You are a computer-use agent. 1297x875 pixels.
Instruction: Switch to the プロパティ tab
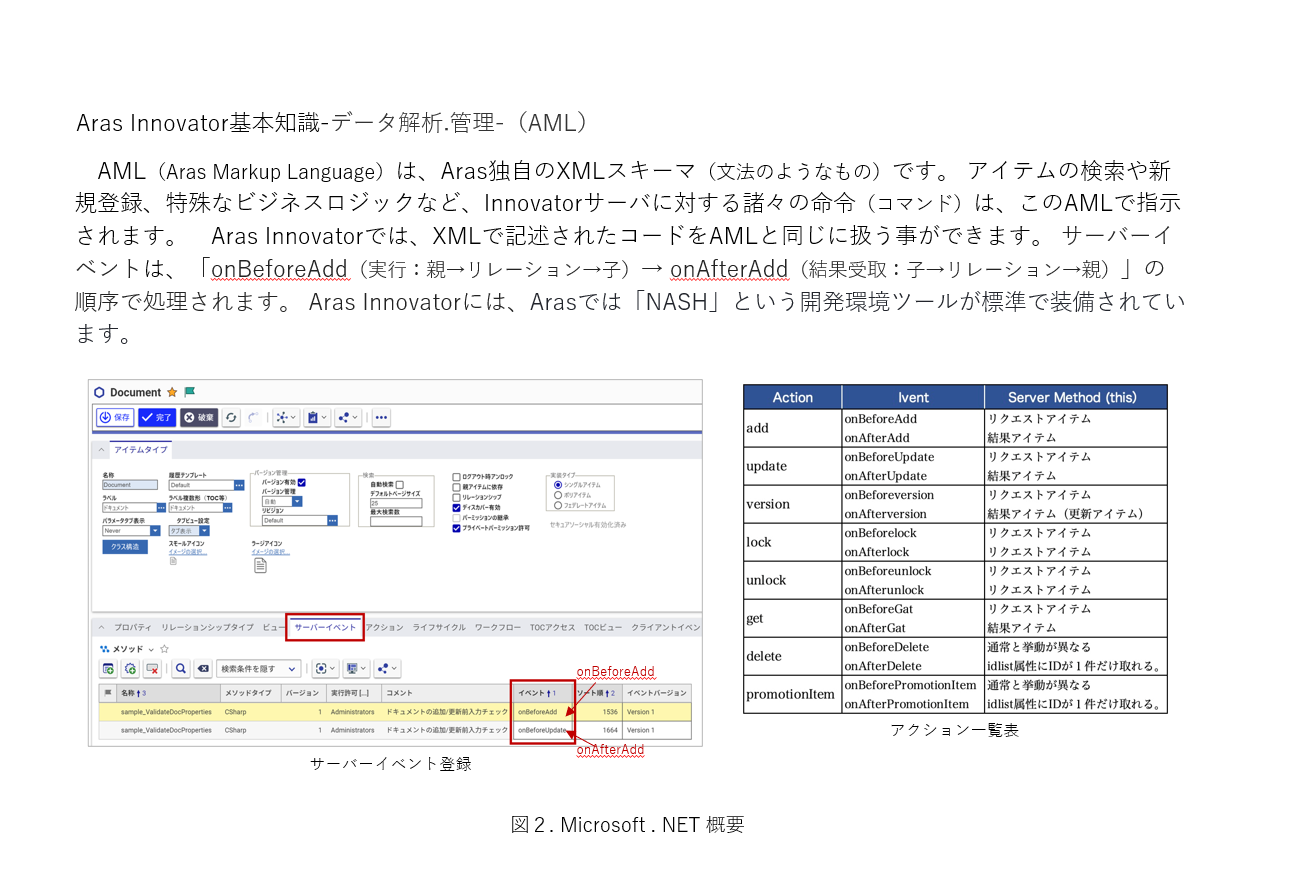pyautogui.click(x=133, y=627)
